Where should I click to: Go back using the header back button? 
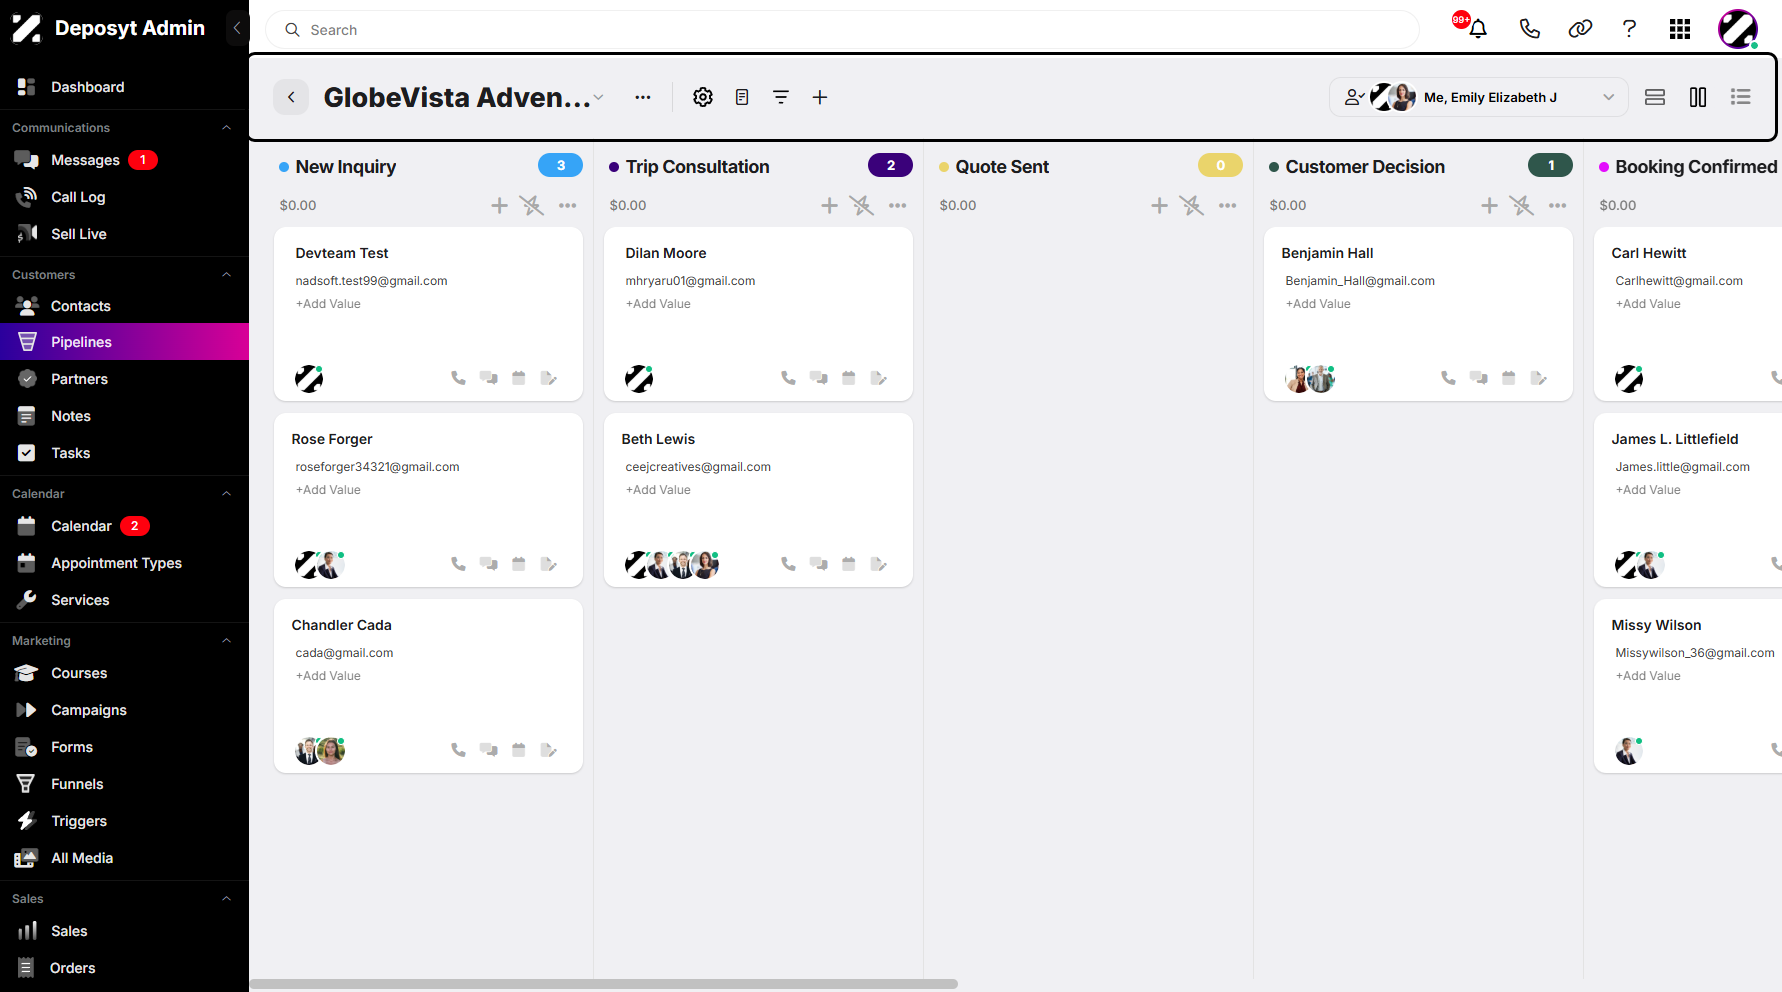point(291,97)
